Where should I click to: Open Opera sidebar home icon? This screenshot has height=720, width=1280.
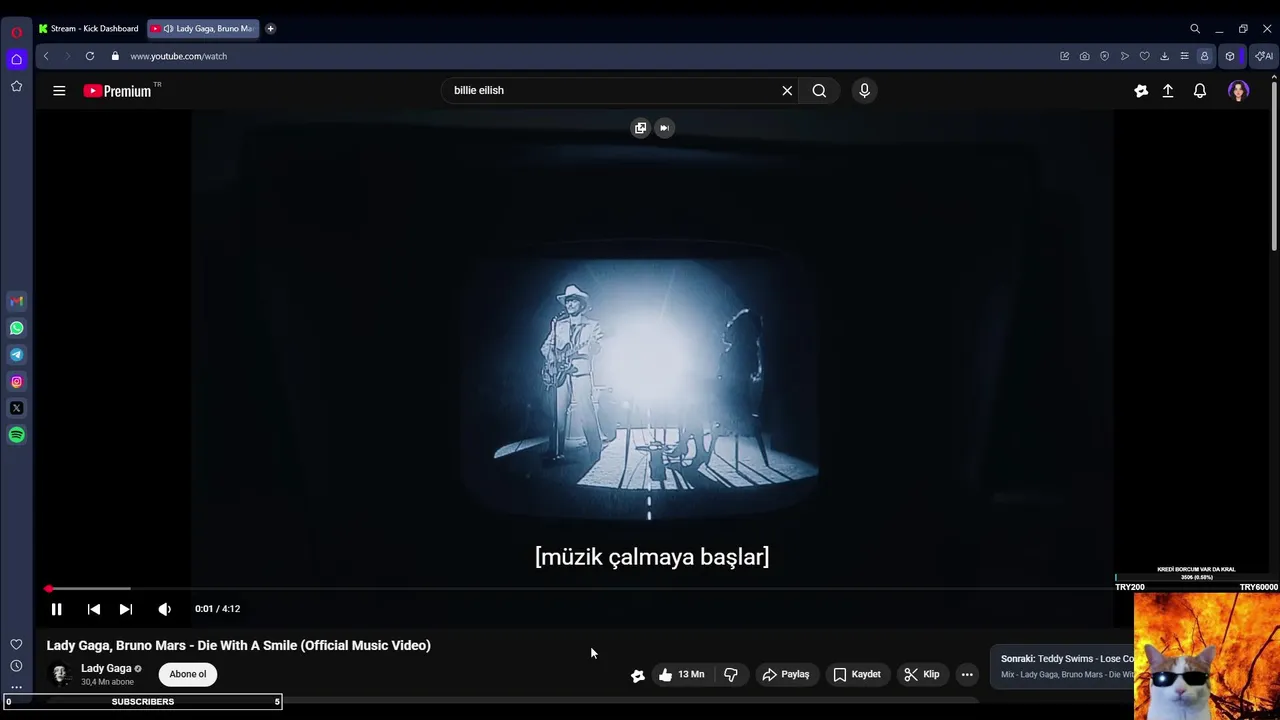tap(16, 60)
